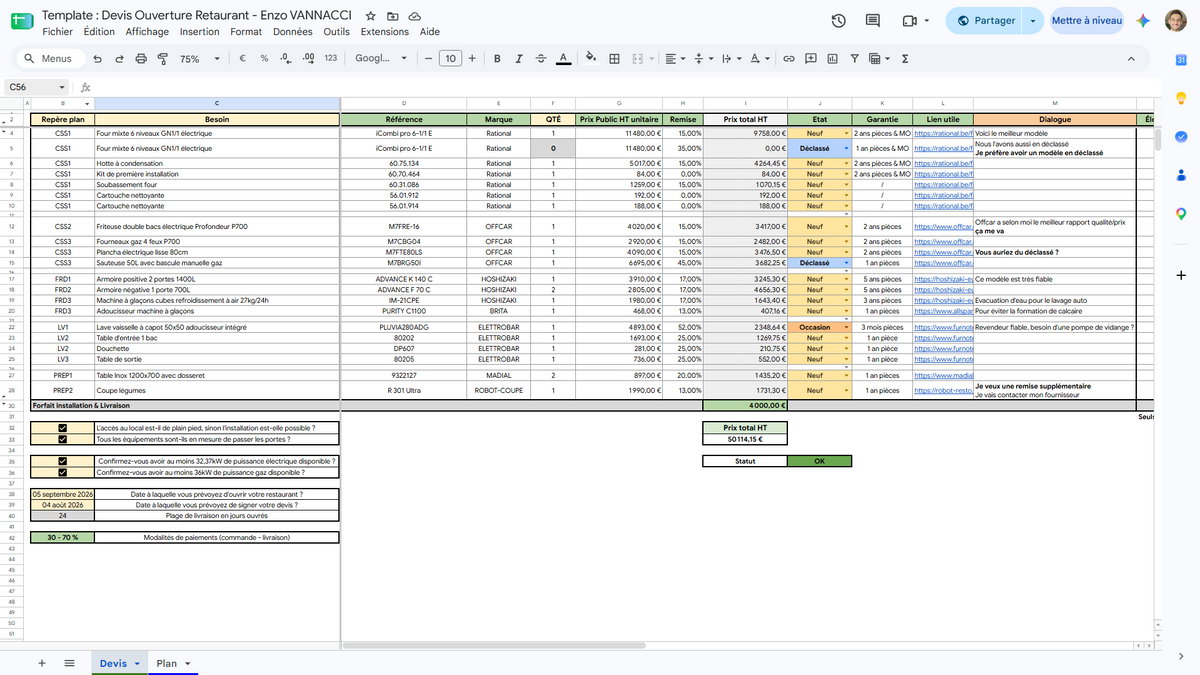This screenshot has width=1200, height=675.
Task: Open the borders tool
Action: [613, 59]
